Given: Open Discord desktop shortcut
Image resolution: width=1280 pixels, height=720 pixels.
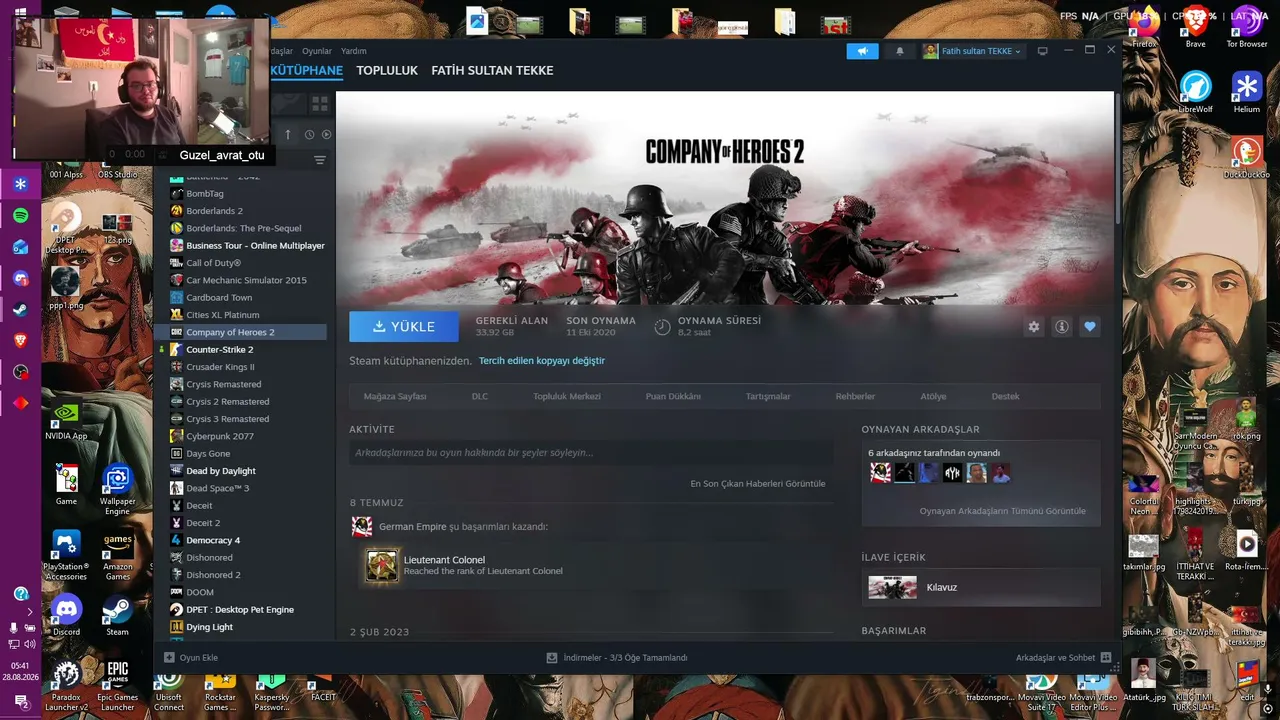Looking at the screenshot, I should point(66,613).
